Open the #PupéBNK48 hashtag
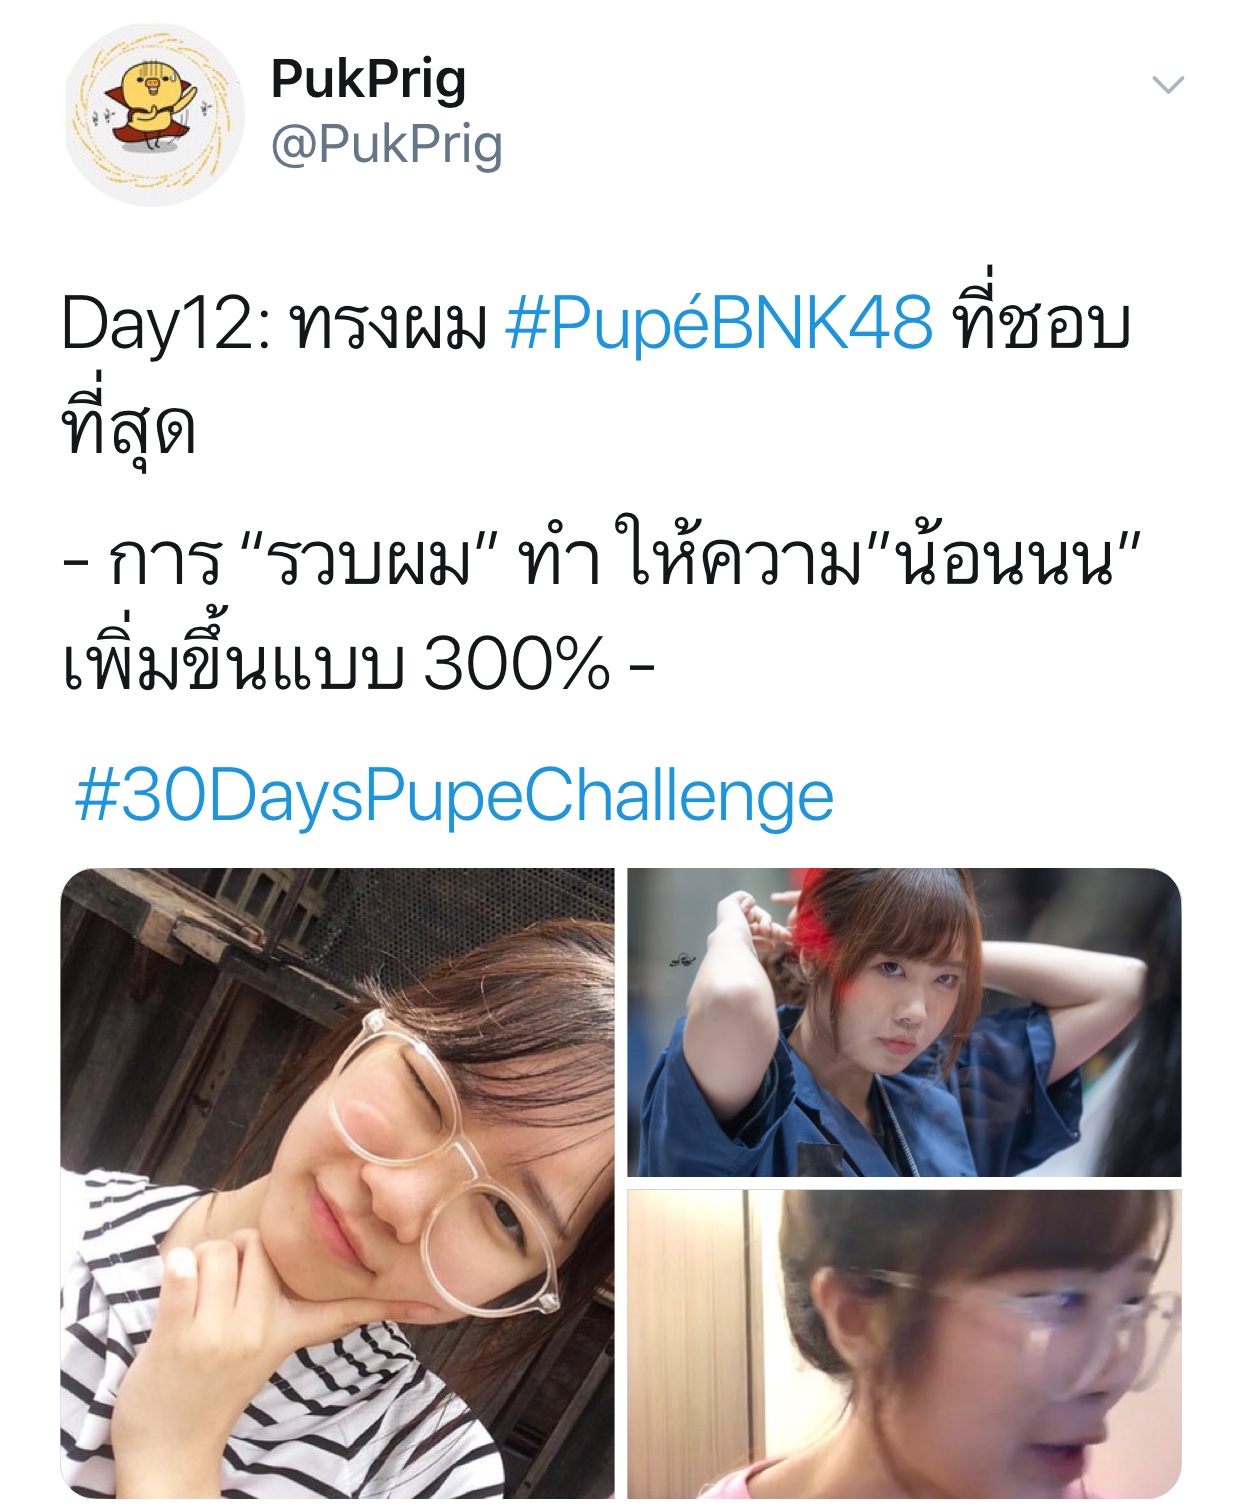 click(719, 323)
